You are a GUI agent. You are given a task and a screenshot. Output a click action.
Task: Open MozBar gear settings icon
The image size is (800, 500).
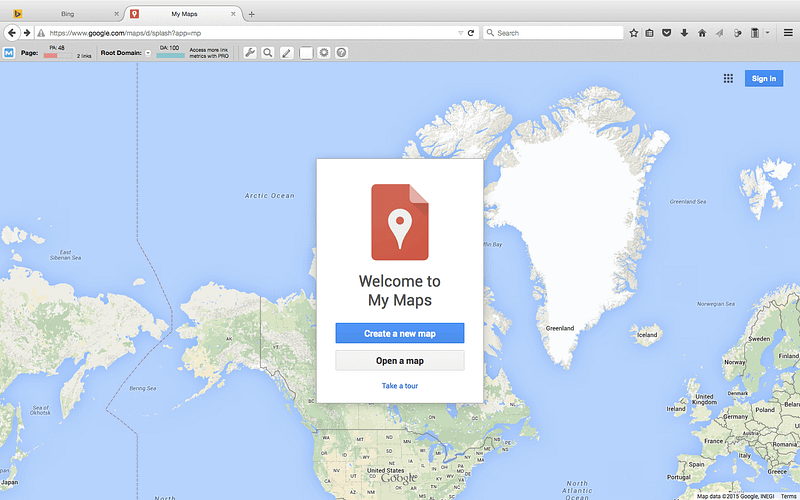[324, 52]
